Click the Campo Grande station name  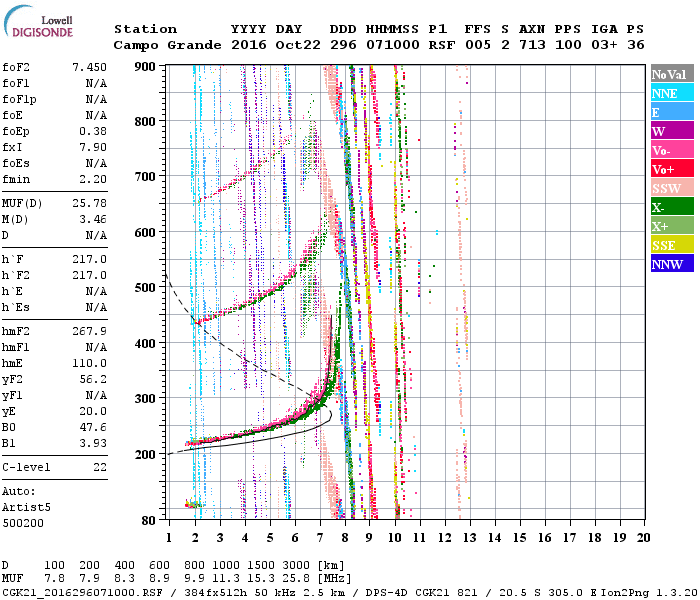(167, 45)
